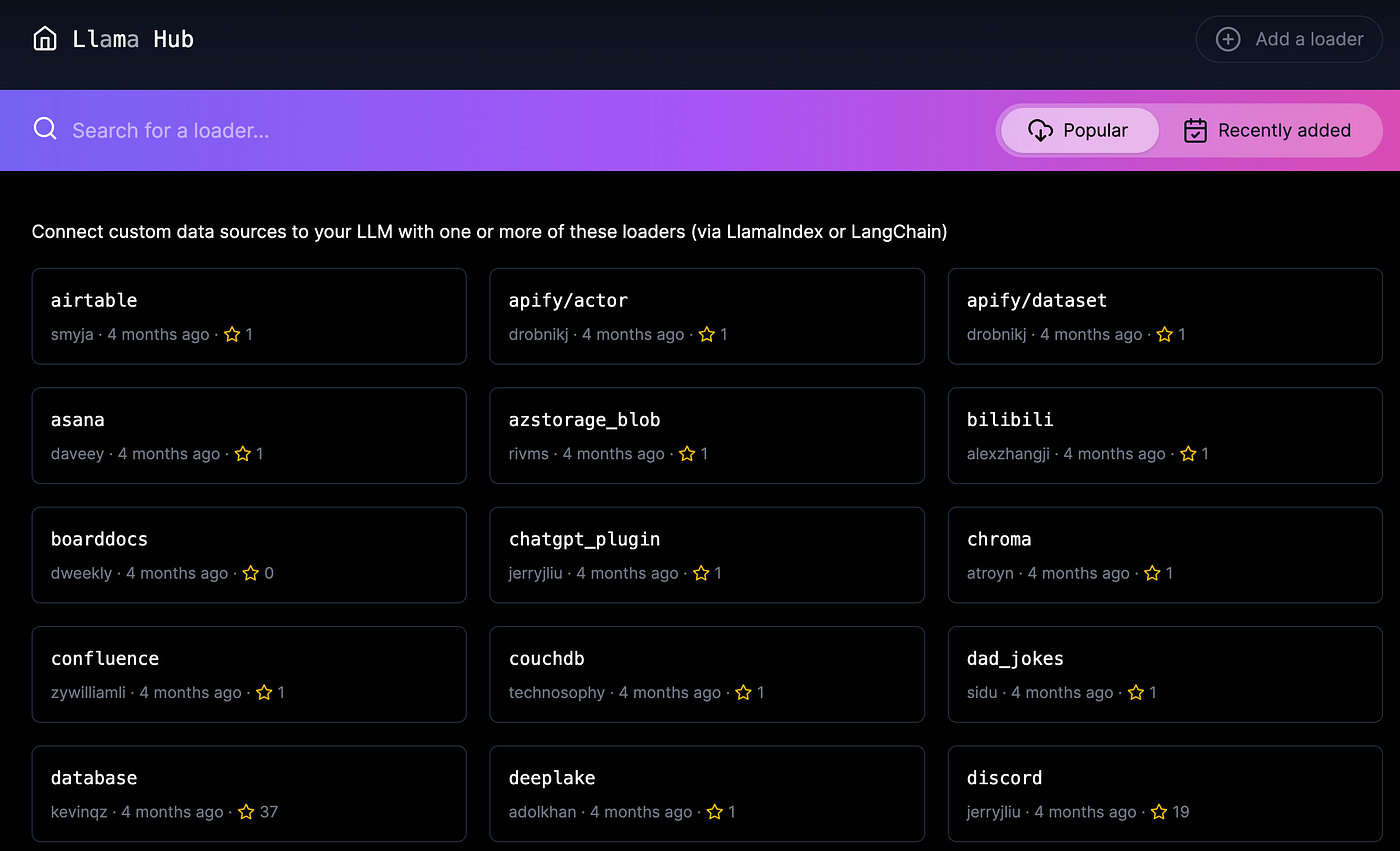1400x851 pixels.
Task: Click the plus icon in Add a loader
Action: [x=1228, y=39]
